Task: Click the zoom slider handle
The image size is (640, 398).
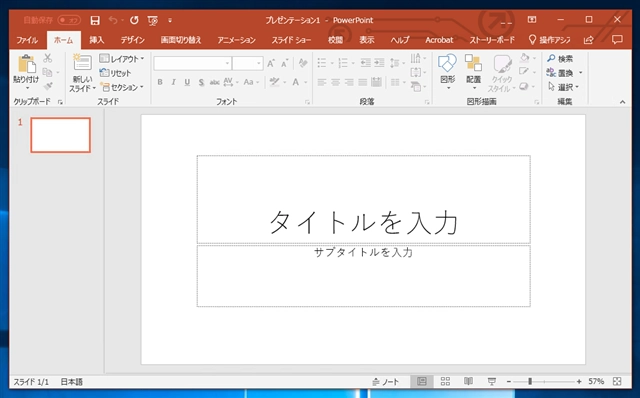Action: coord(530,381)
